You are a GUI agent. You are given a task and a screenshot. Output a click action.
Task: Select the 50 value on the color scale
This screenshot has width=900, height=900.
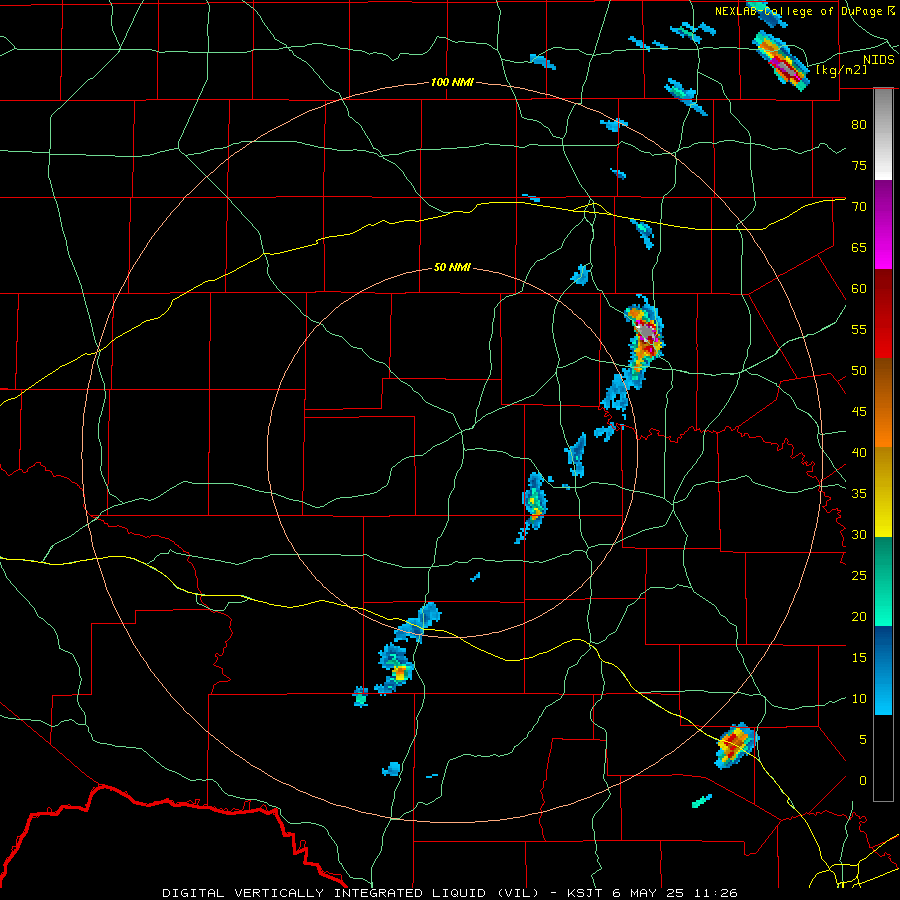pyautogui.click(x=859, y=371)
